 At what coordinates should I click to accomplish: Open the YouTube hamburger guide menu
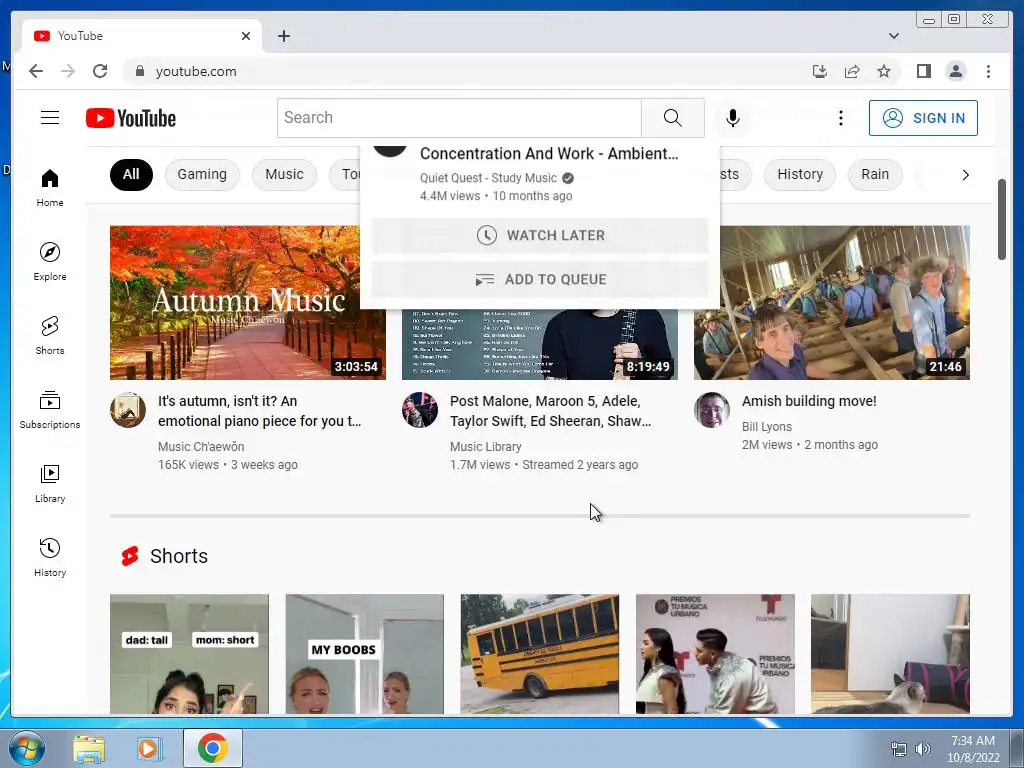tap(50, 118)
